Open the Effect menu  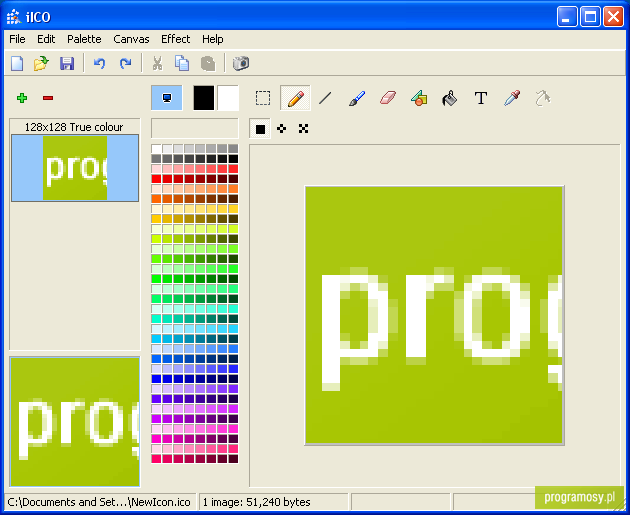tap(175, 39)
